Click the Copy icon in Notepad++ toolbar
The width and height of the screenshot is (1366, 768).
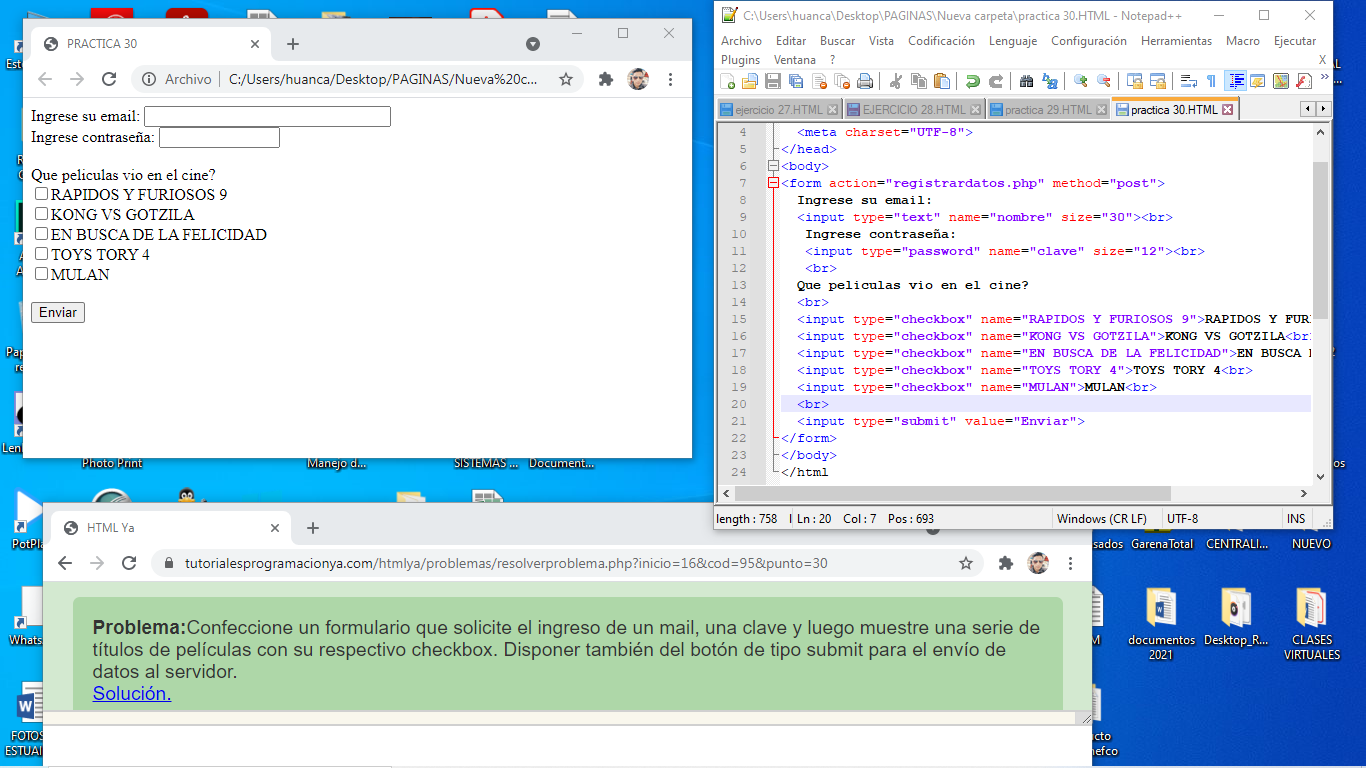tap(918, 81)
